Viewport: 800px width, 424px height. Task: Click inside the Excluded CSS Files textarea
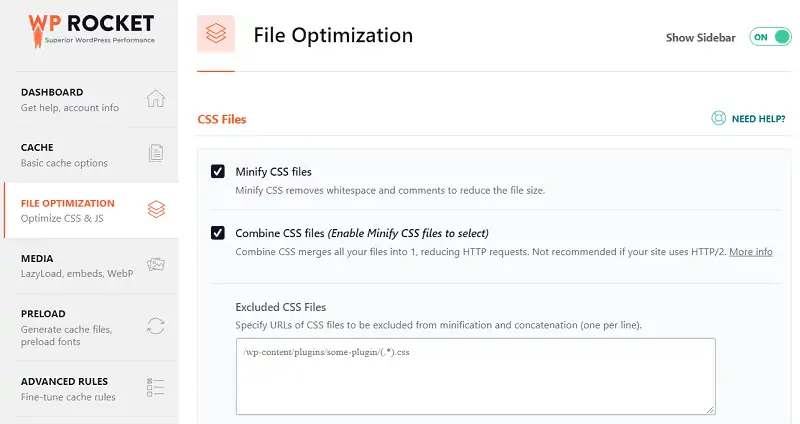click(475, 375)
